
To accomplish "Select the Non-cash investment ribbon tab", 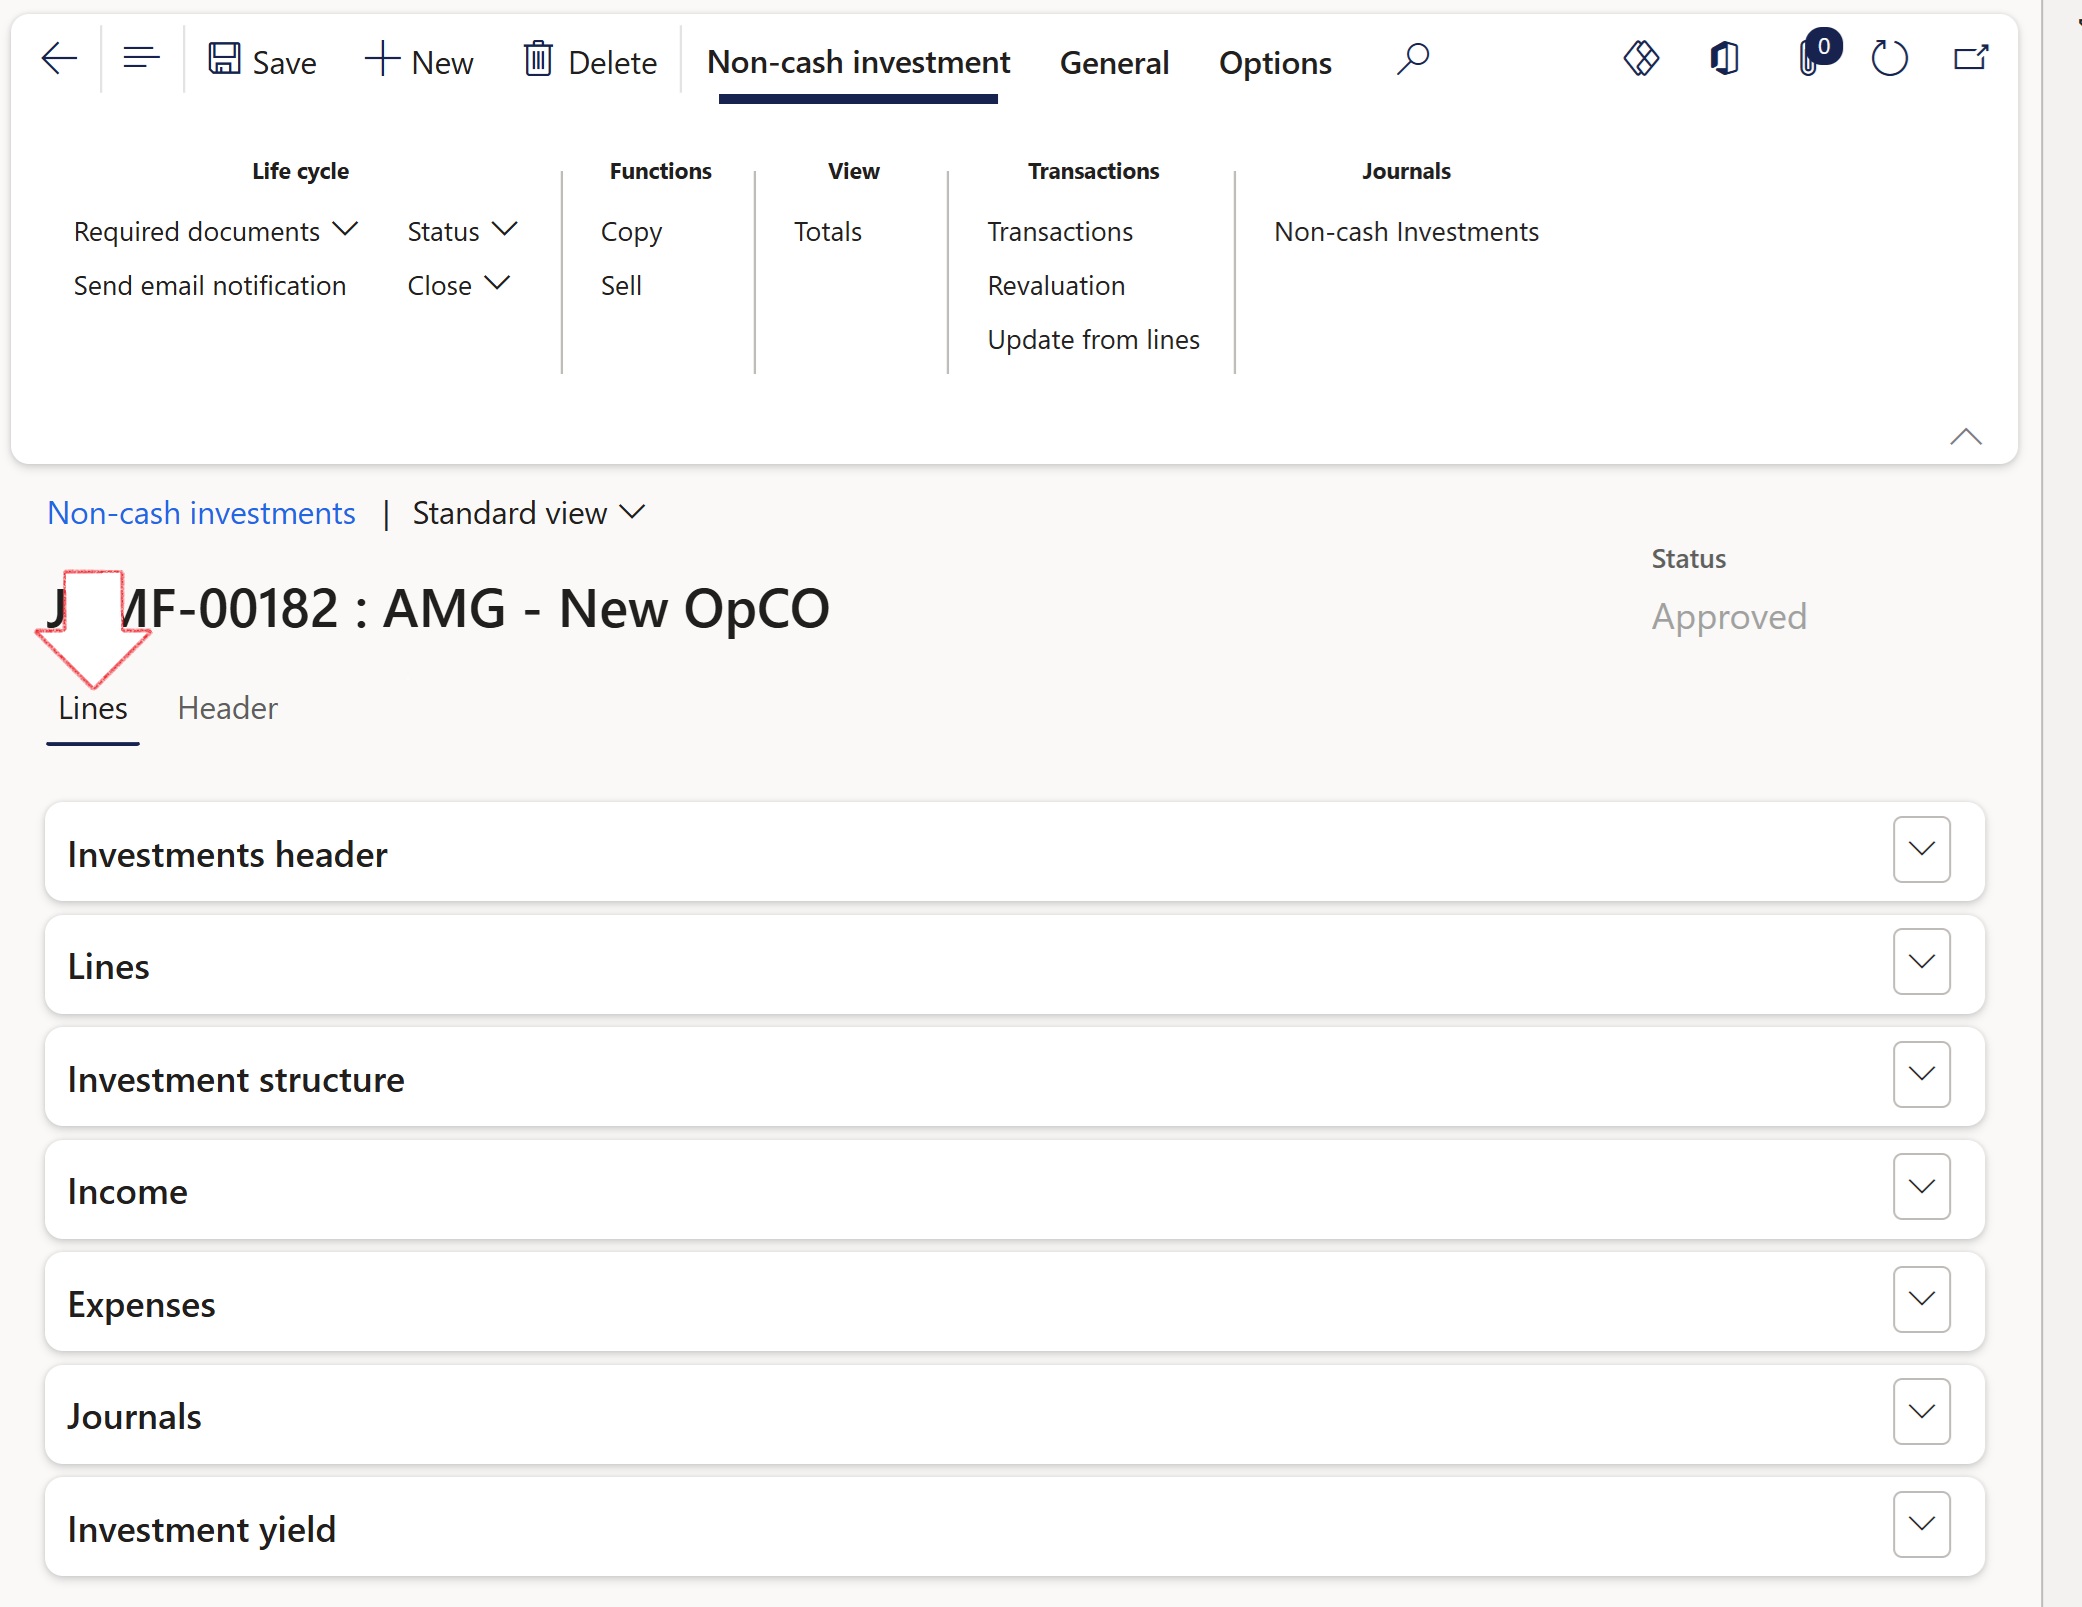I will pyautogui.click(x=858, y=63).
